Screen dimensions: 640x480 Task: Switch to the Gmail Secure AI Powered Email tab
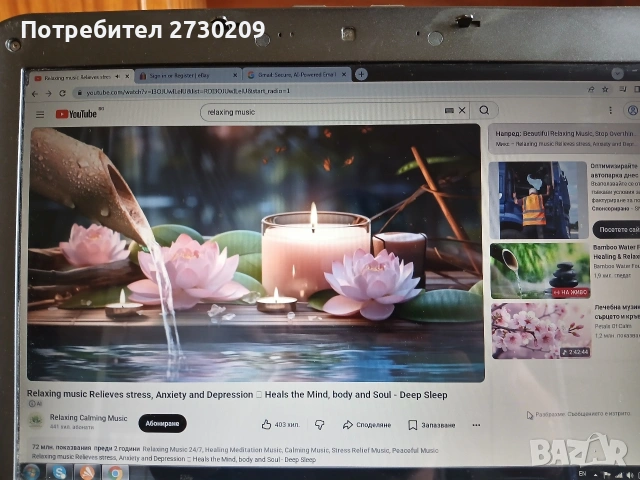[297, 75]
